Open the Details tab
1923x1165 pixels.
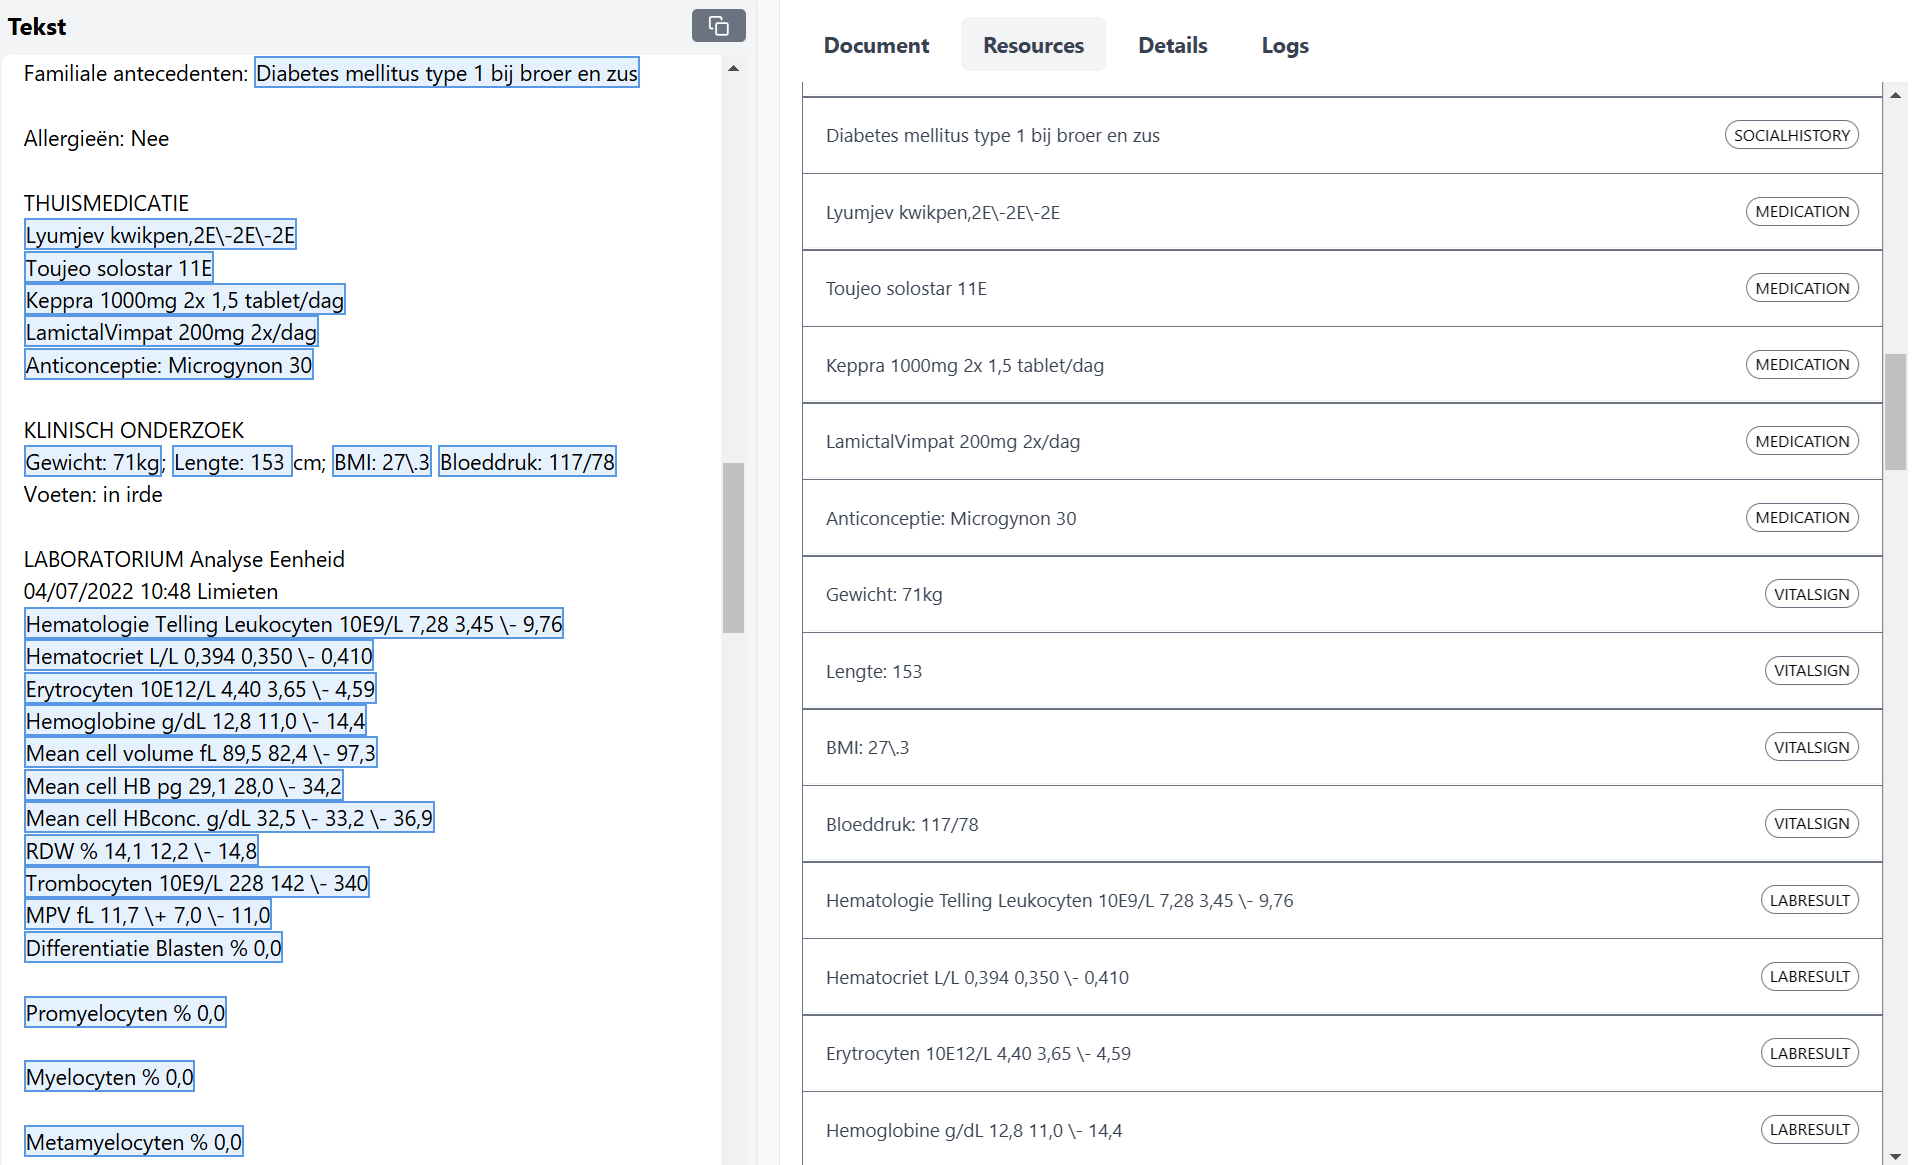pos(1172,45)
